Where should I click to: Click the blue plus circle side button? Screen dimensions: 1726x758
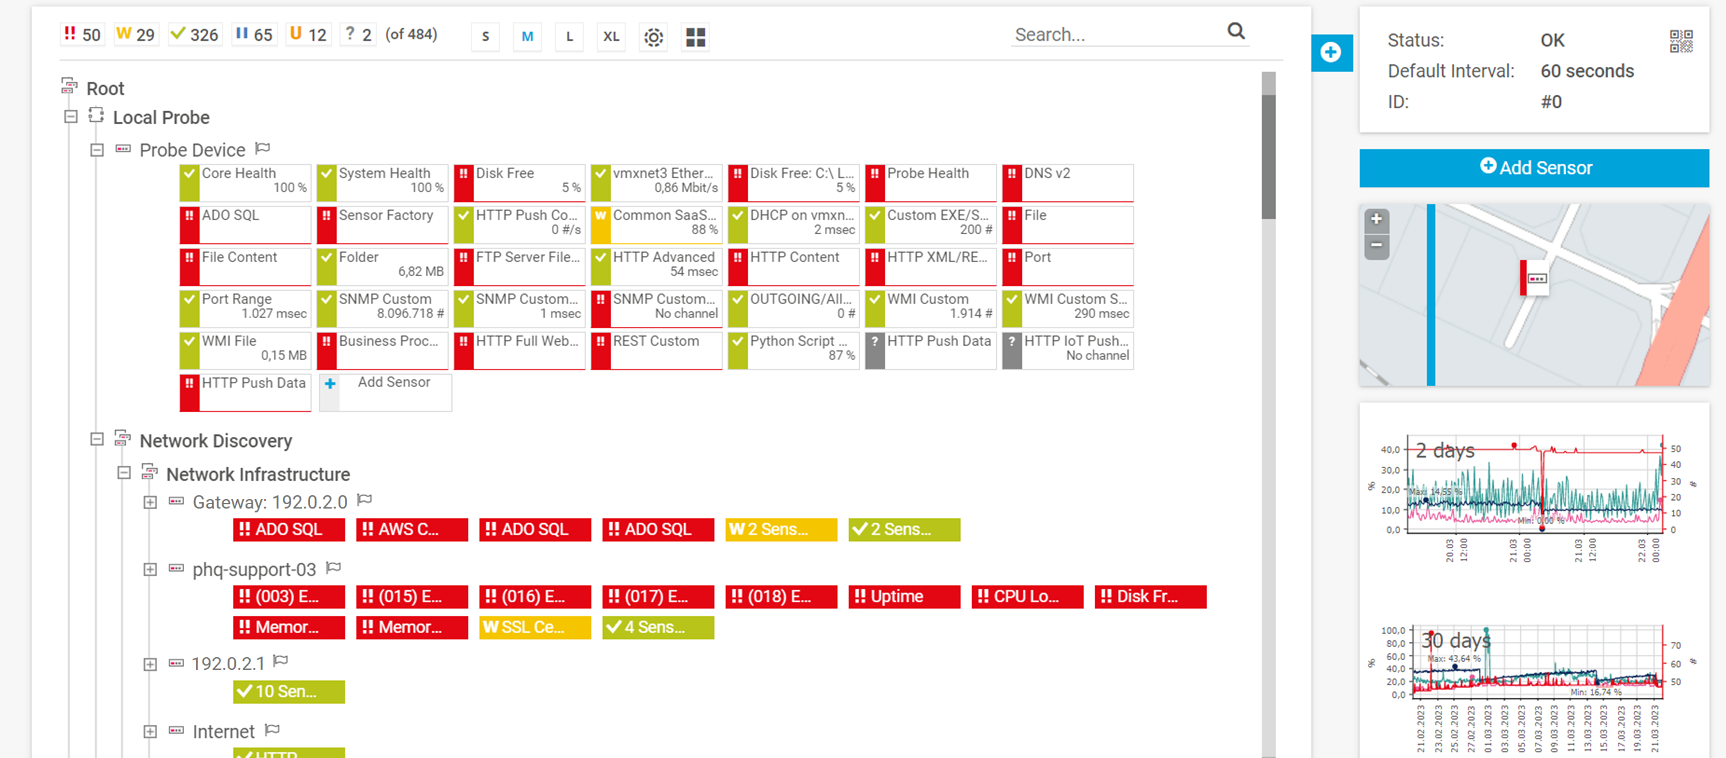[x=1331, y=53]
